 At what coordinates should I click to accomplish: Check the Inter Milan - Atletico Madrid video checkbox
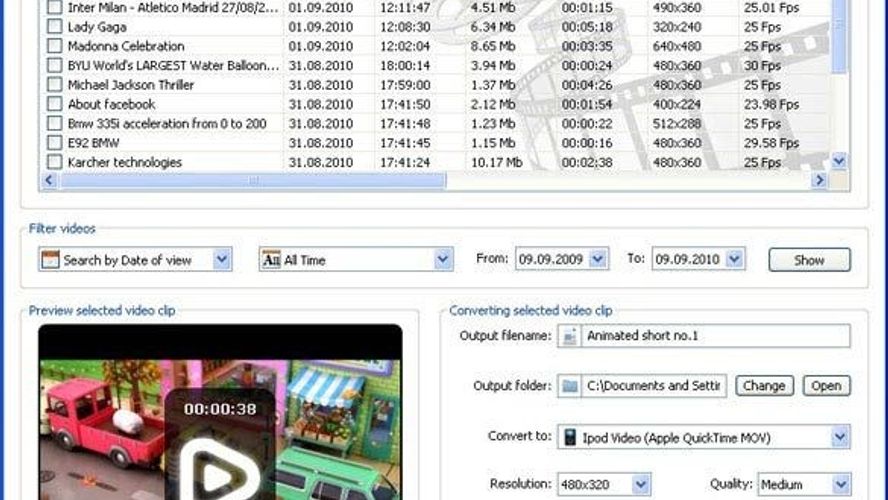54,7
